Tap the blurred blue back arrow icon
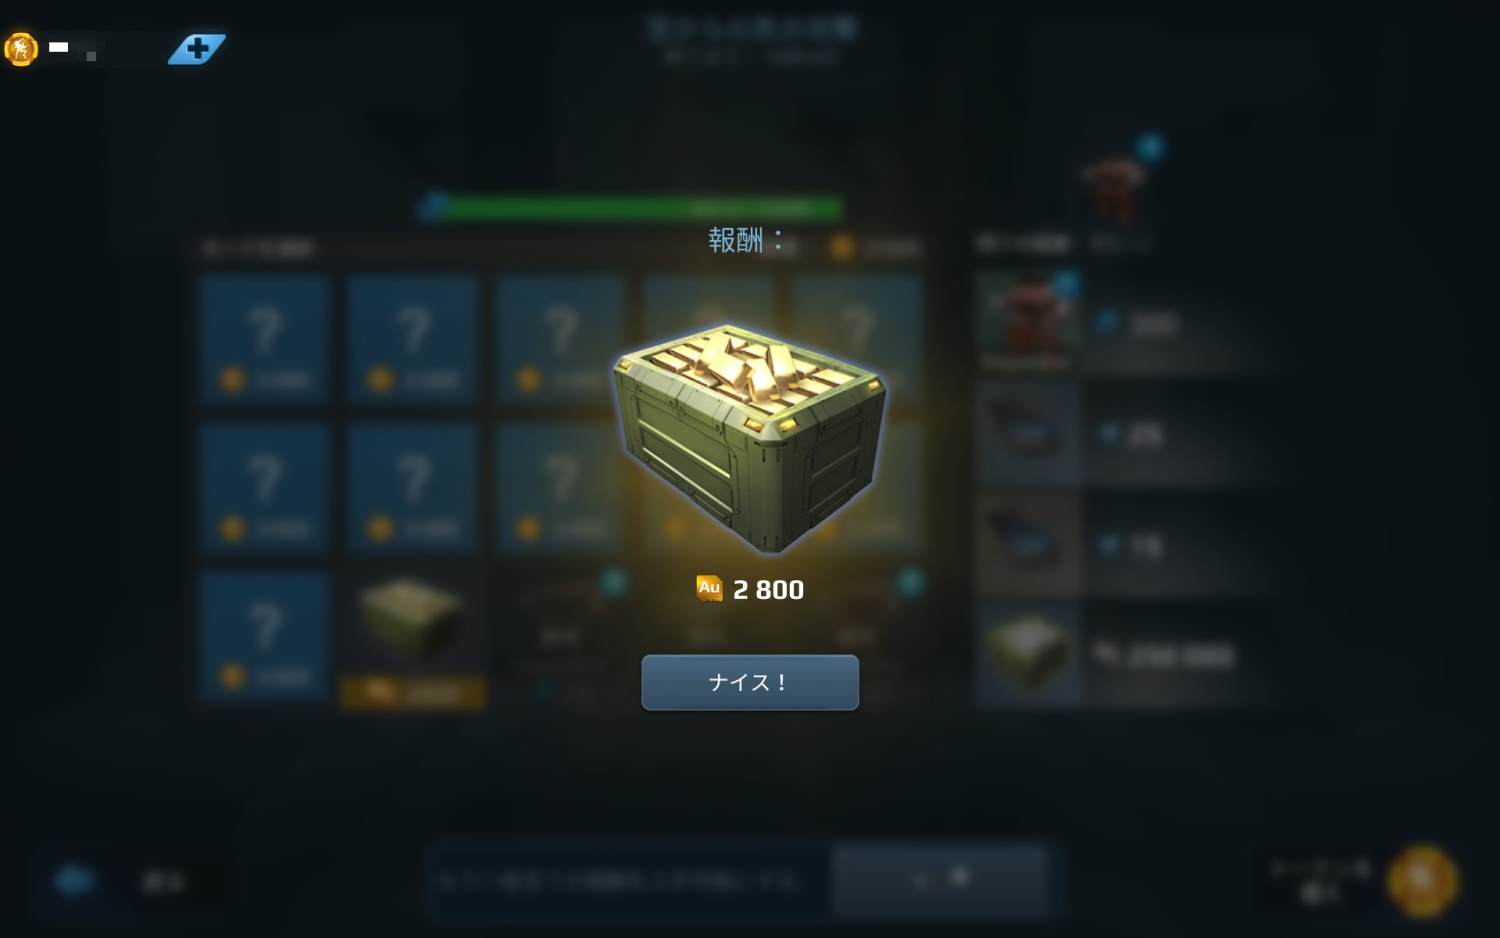This screenshot has width=1500, height=938. (74, 880)
